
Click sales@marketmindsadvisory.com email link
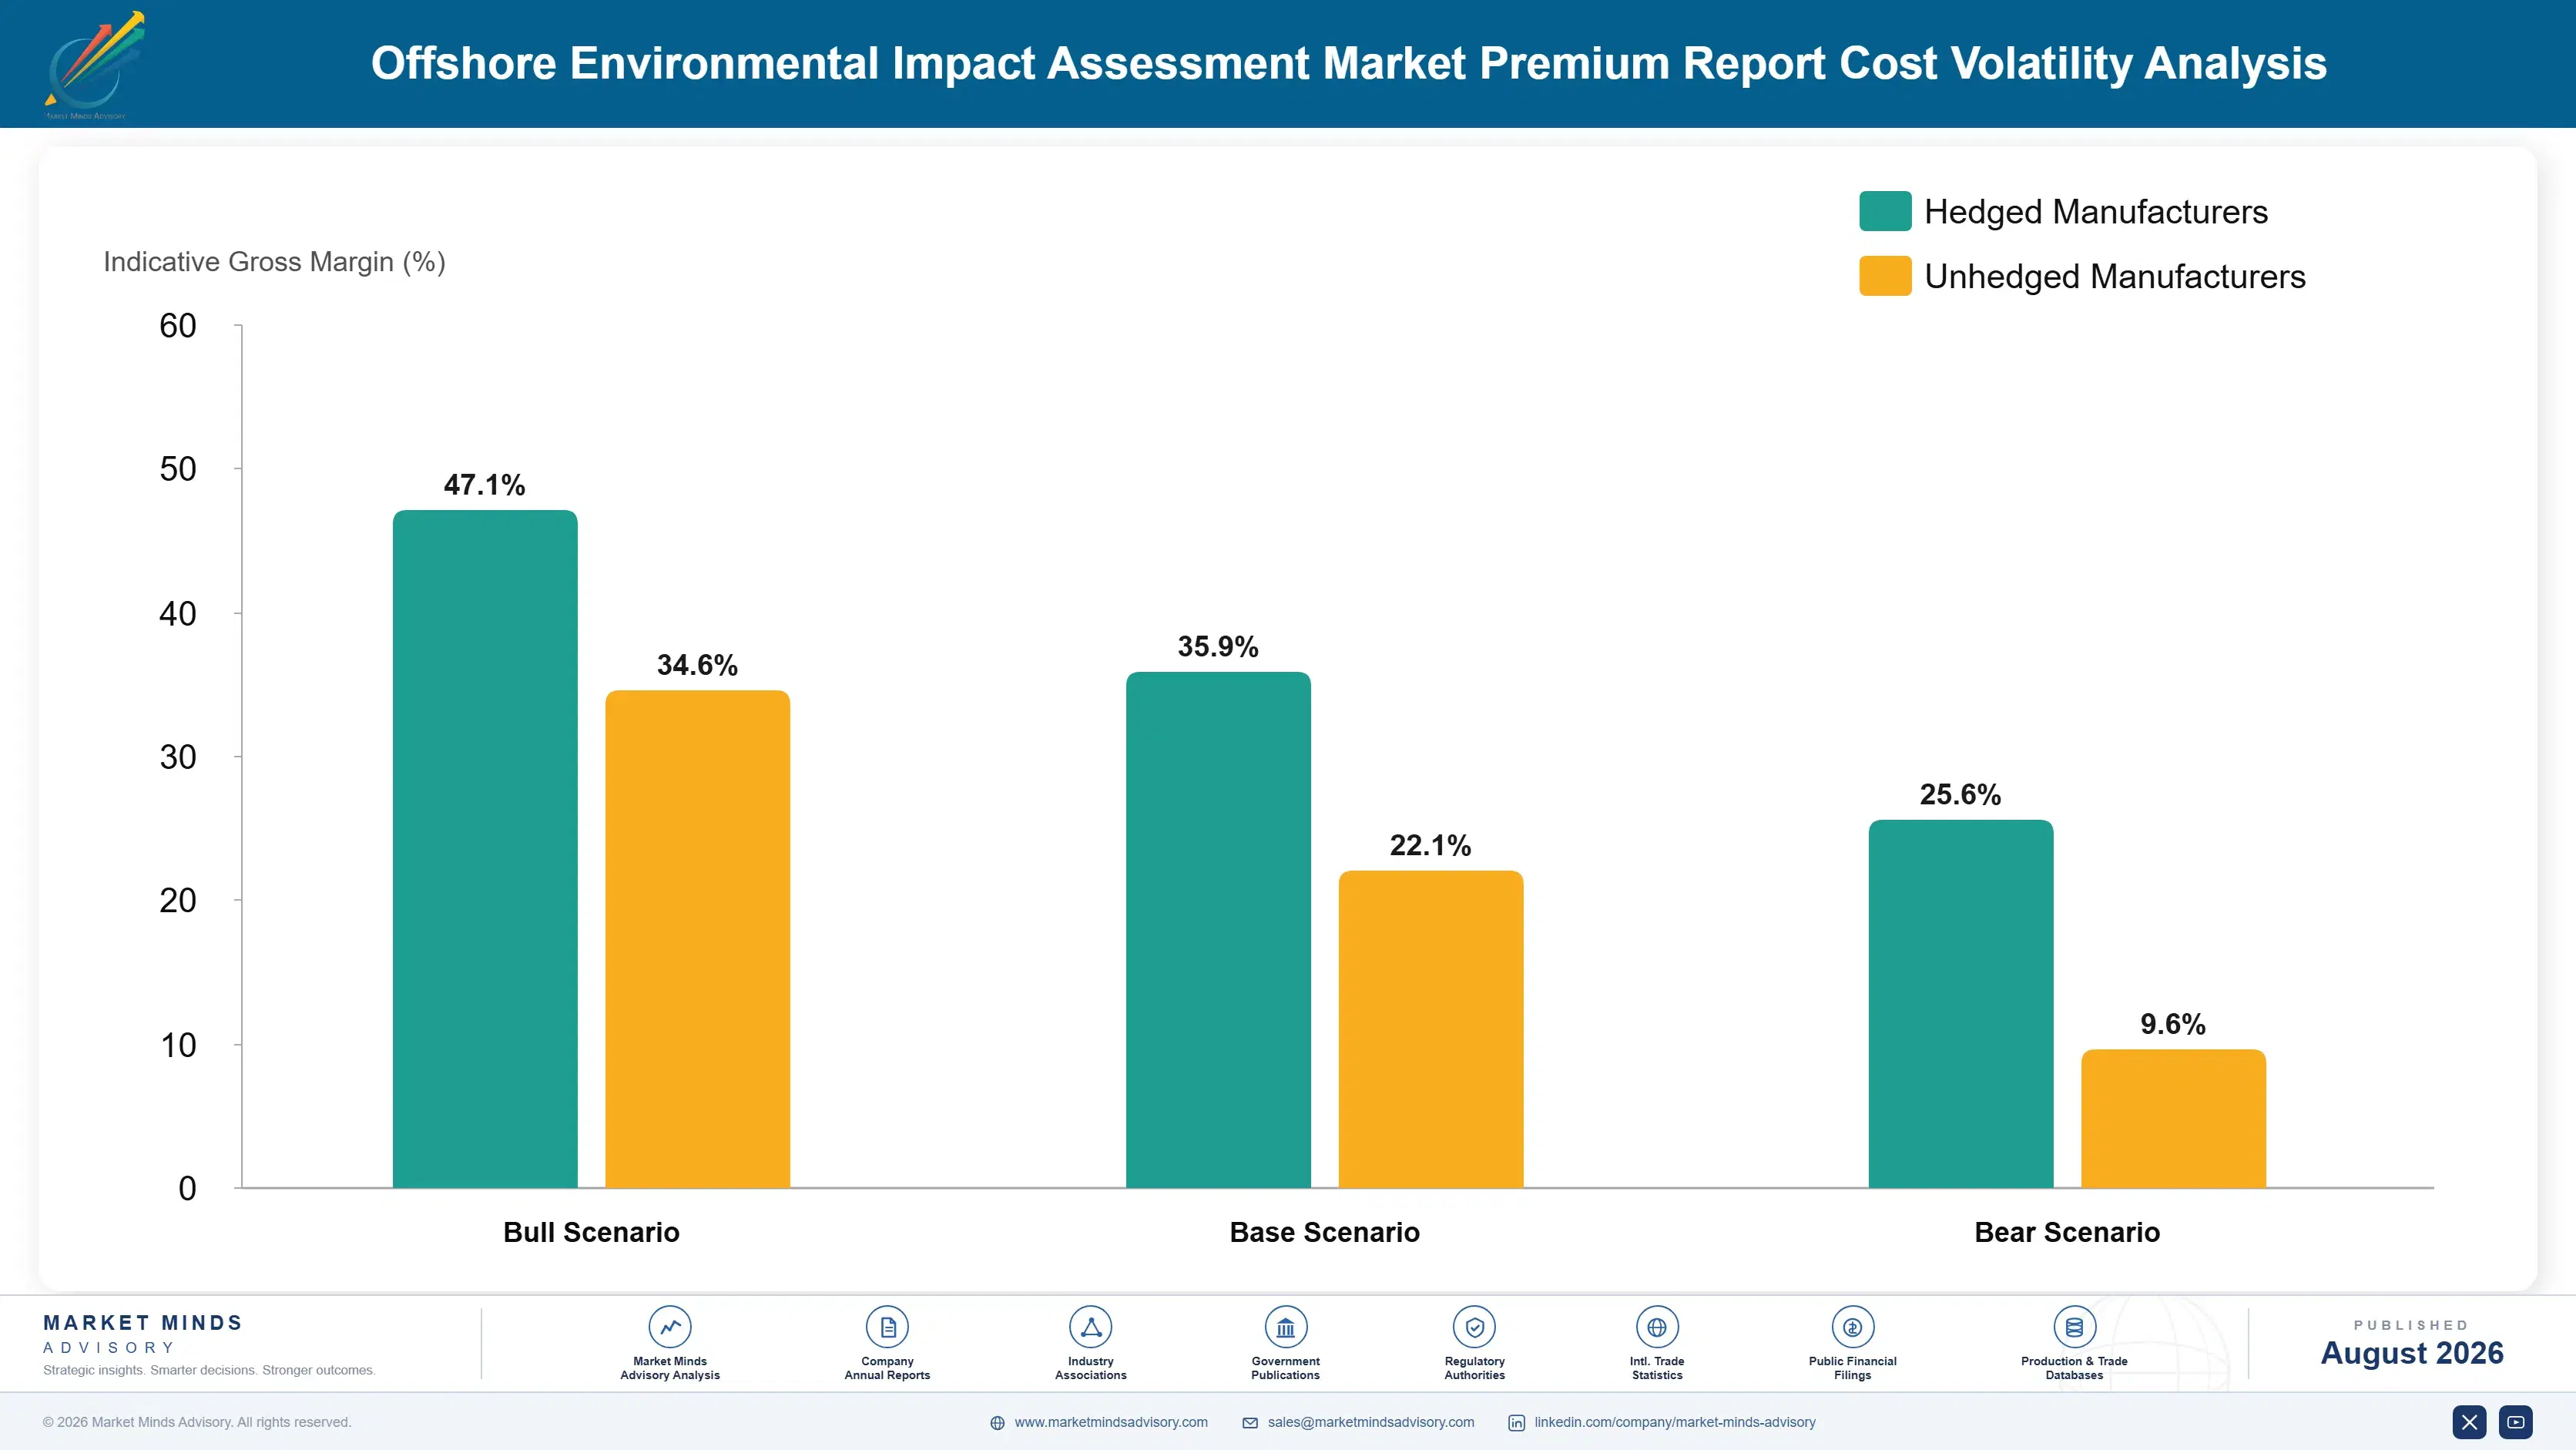1371,1422
